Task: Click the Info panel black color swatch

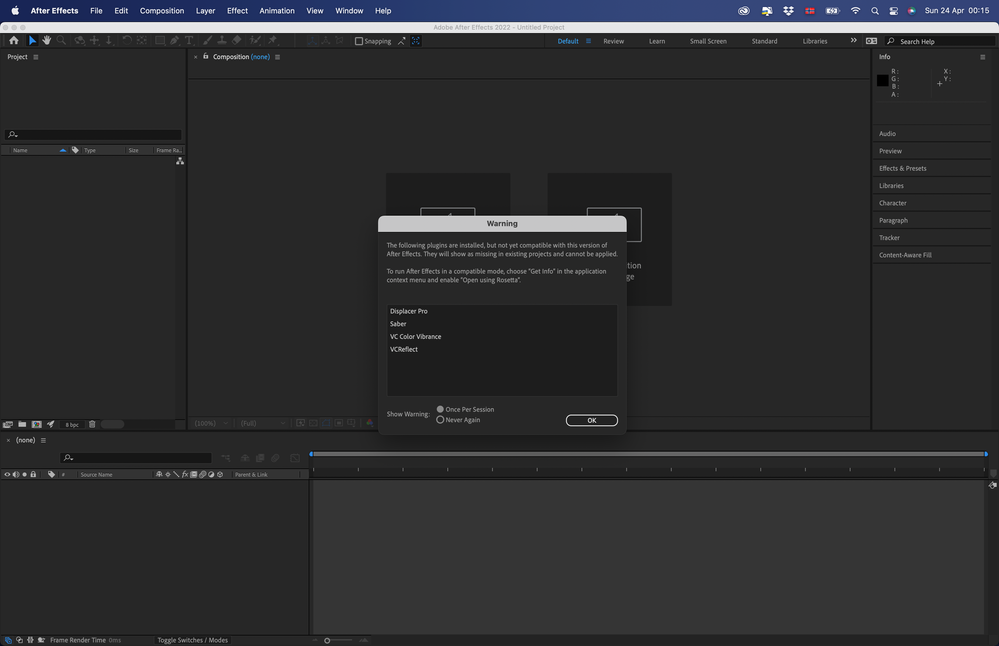Action: (882, 80)
